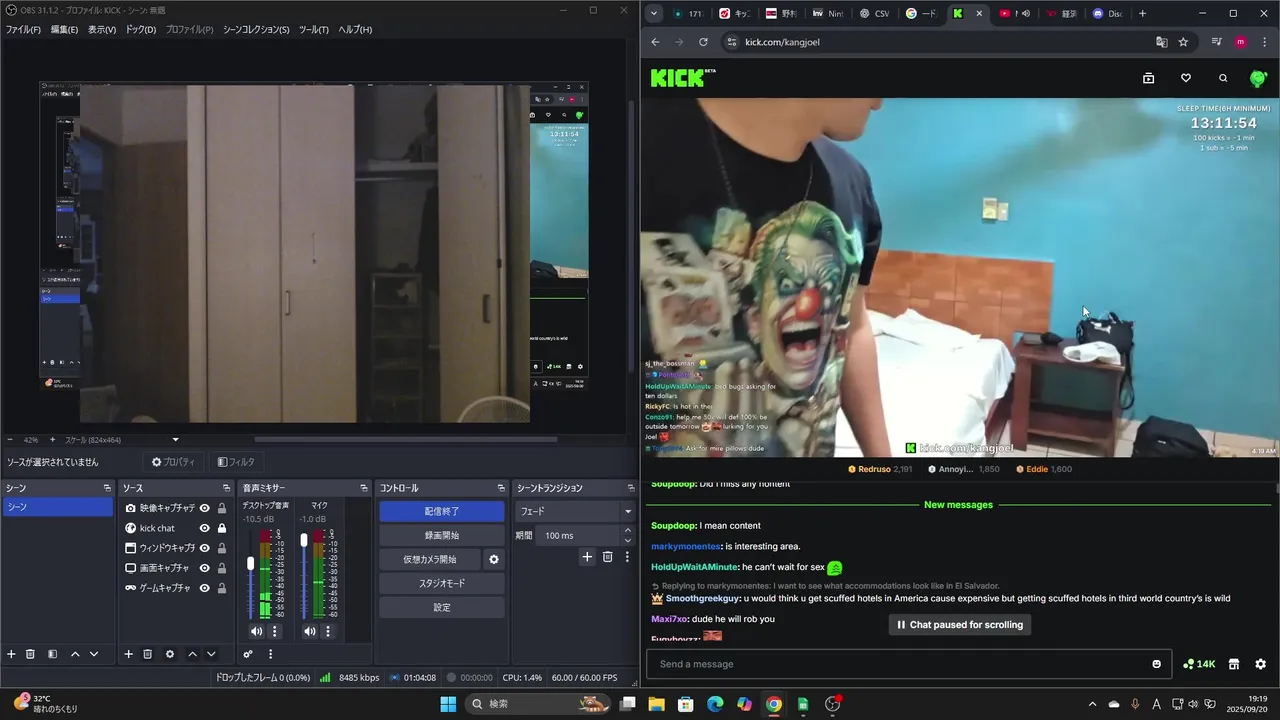Increase transition duration stepper up
1280x720 pixels.
629,531
